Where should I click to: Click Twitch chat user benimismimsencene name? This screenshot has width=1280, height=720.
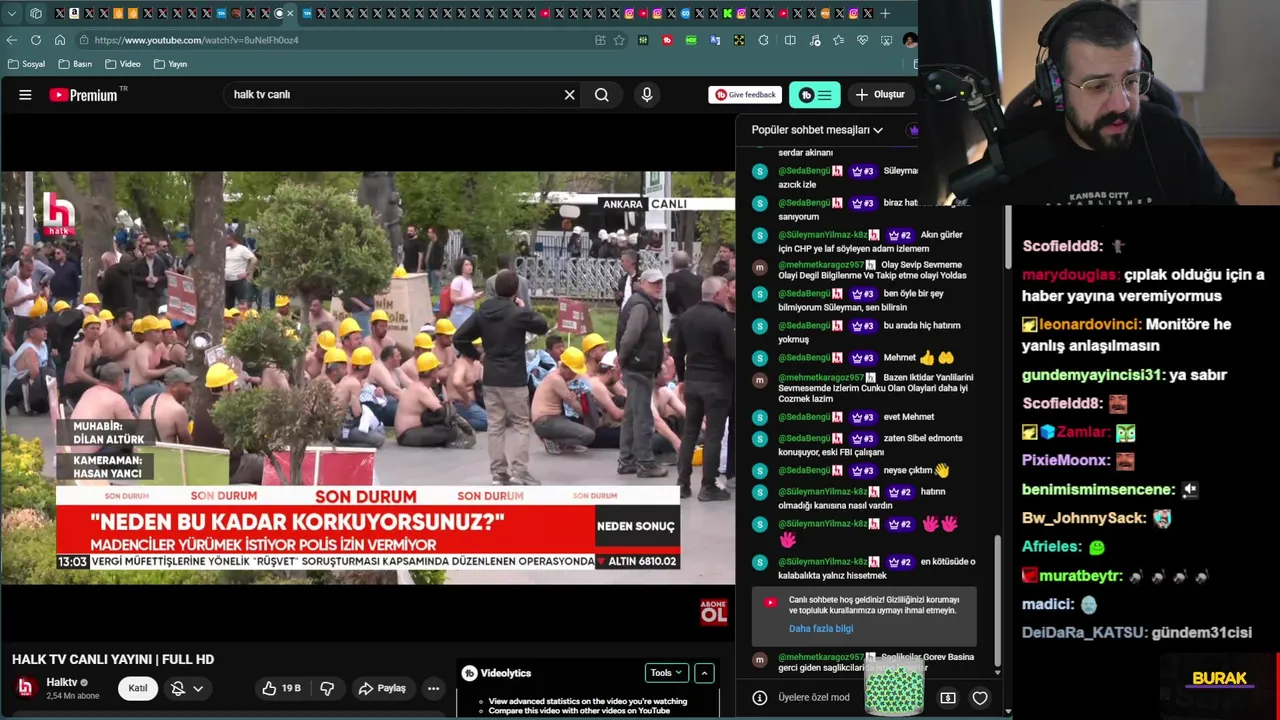(x=1098, y=489)
